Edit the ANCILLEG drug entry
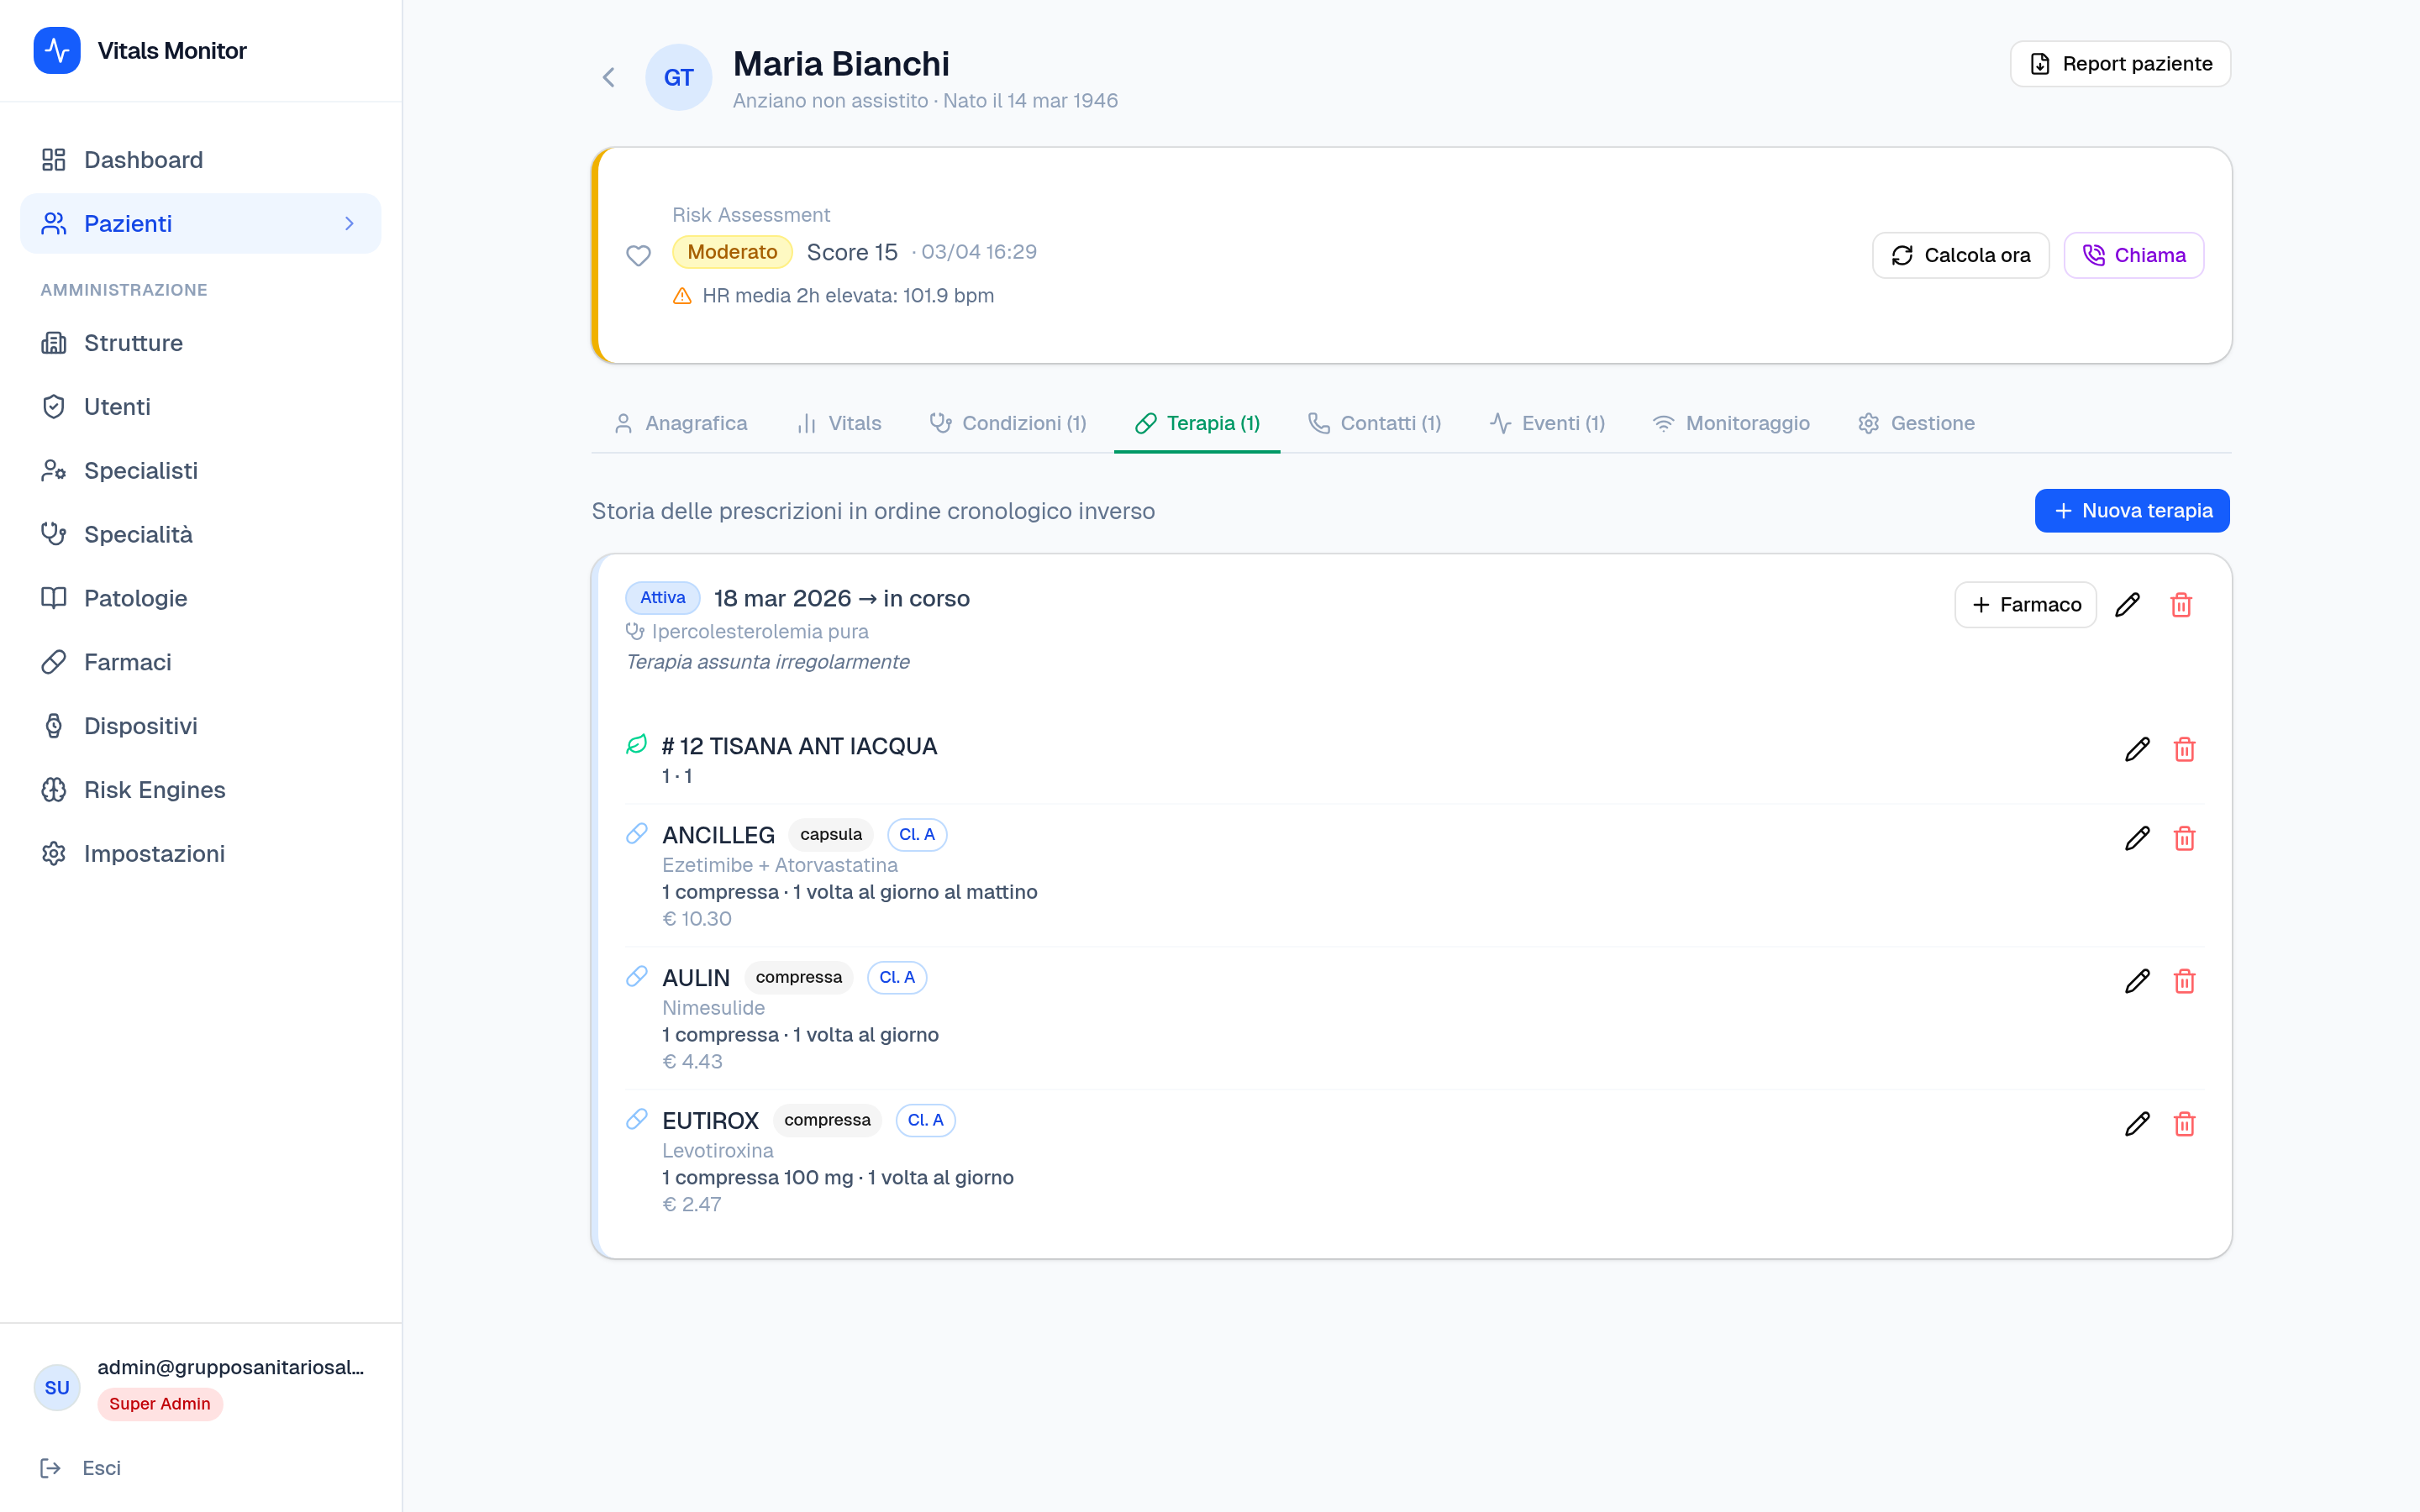 coord(2137,839)
